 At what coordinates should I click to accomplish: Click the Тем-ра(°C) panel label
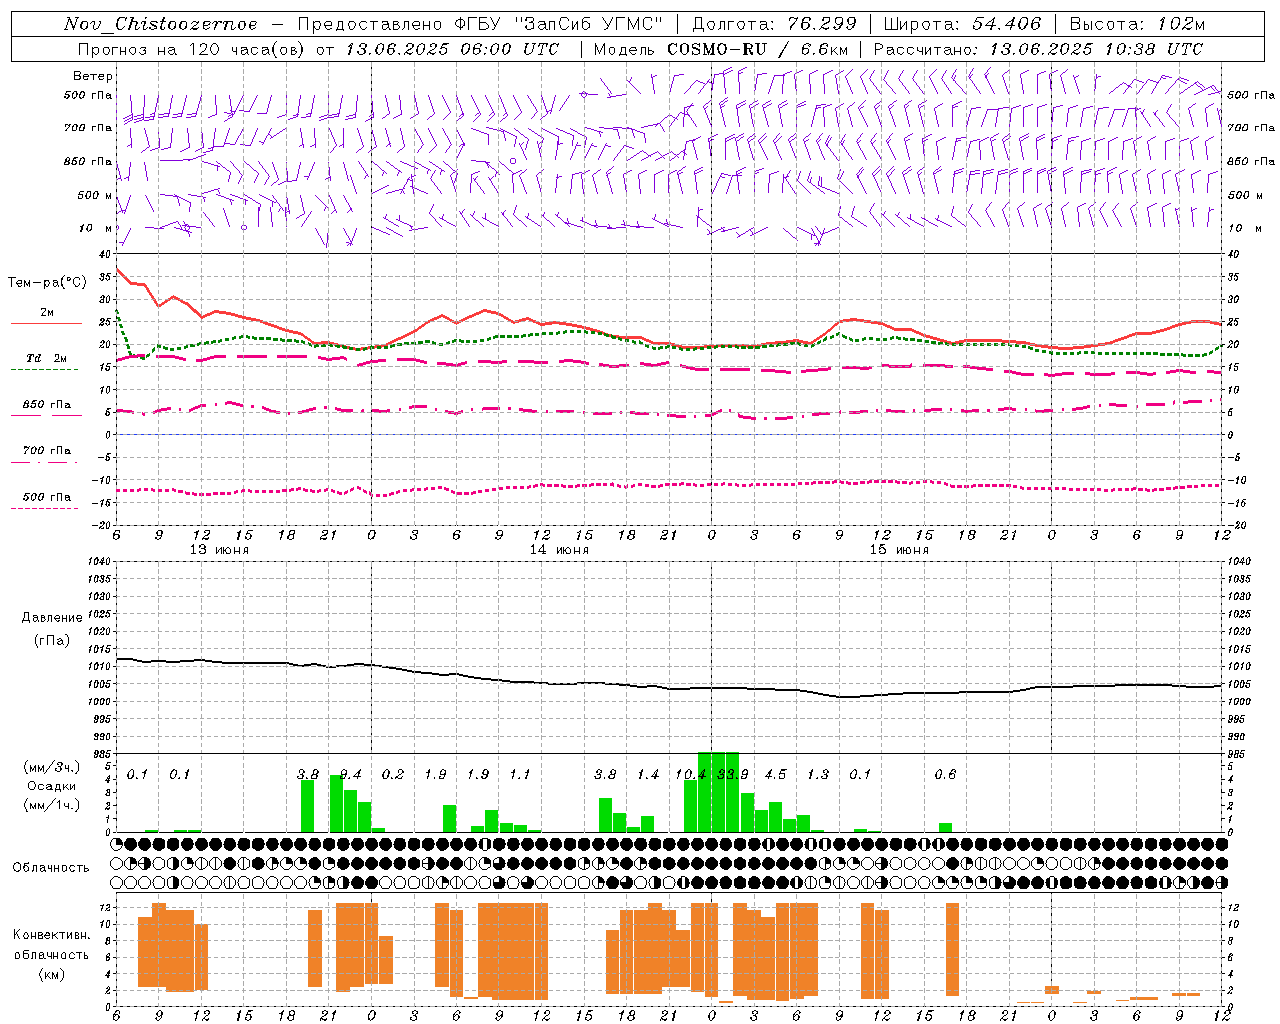[47, 283]
